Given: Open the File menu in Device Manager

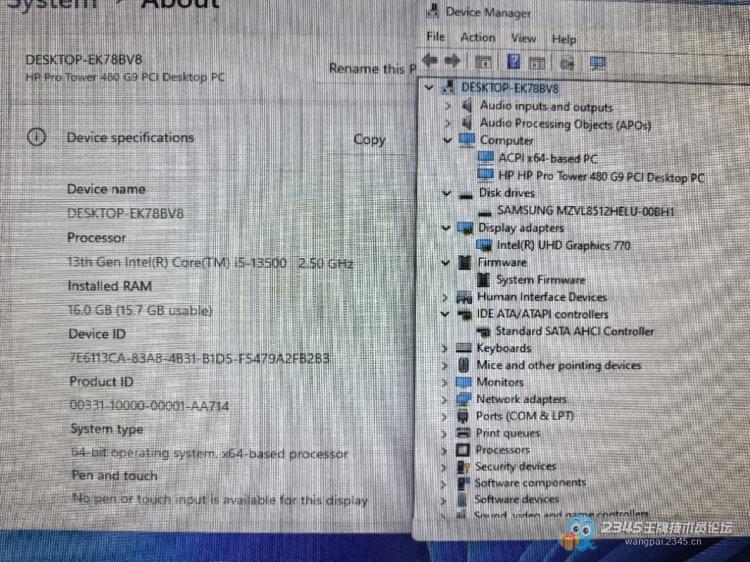Looking at the screenshot, I should pyautogui.click(x=435, y=36).
